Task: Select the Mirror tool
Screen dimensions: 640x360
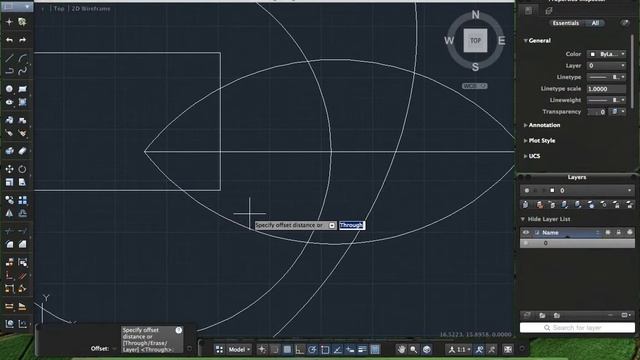Action: click(x=9, y=213)
